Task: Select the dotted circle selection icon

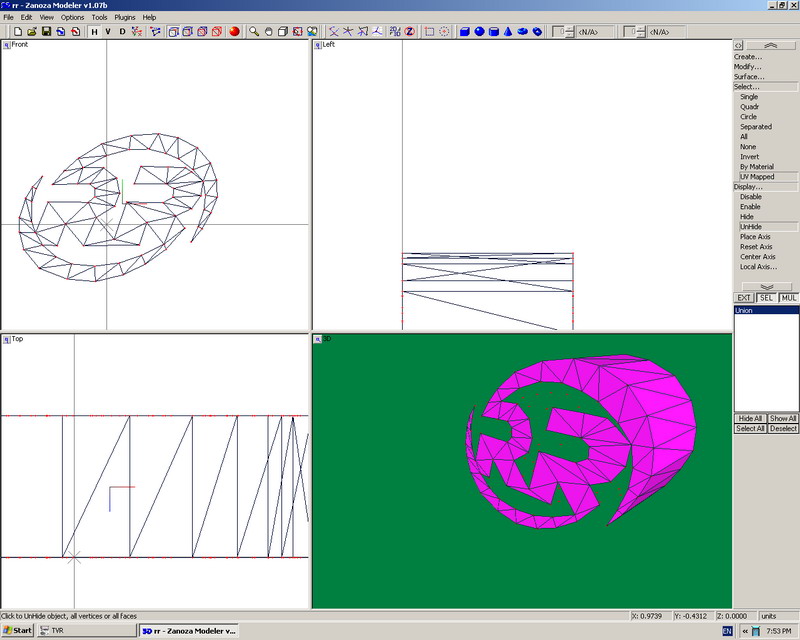Action: [444, 32]
